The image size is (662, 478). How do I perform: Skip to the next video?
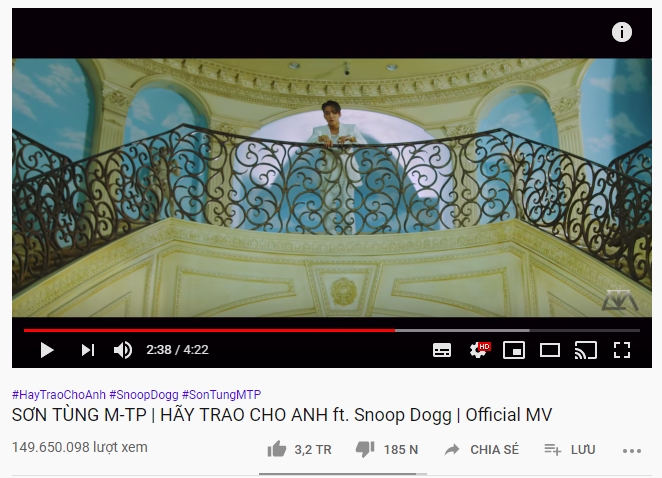click(88, 350)
